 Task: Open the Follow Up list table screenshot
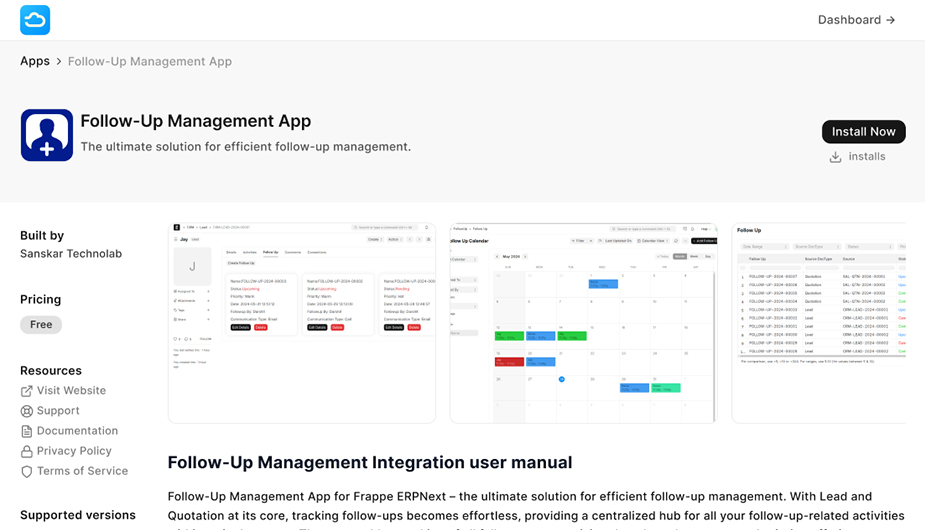819,322
